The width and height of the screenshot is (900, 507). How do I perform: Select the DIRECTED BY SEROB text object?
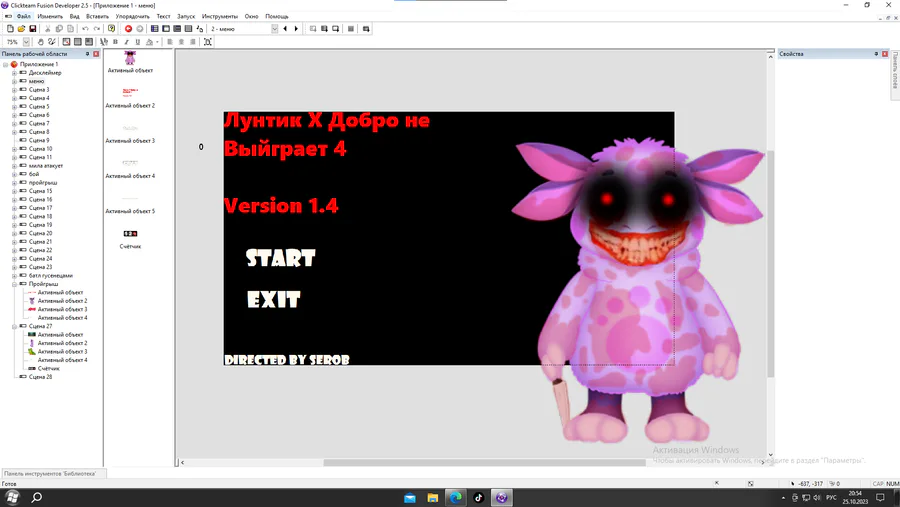(287, 360)
